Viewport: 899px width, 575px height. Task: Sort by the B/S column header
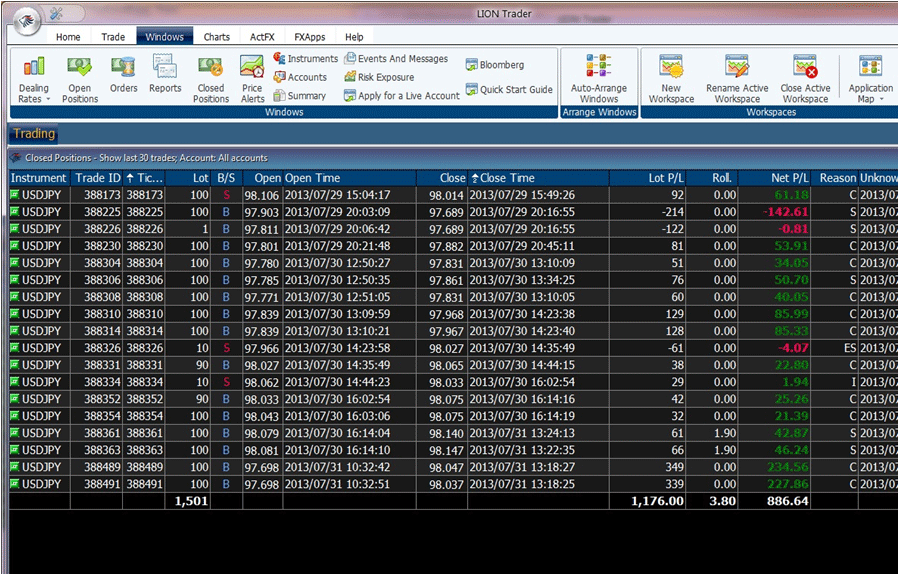pos(226,178)
